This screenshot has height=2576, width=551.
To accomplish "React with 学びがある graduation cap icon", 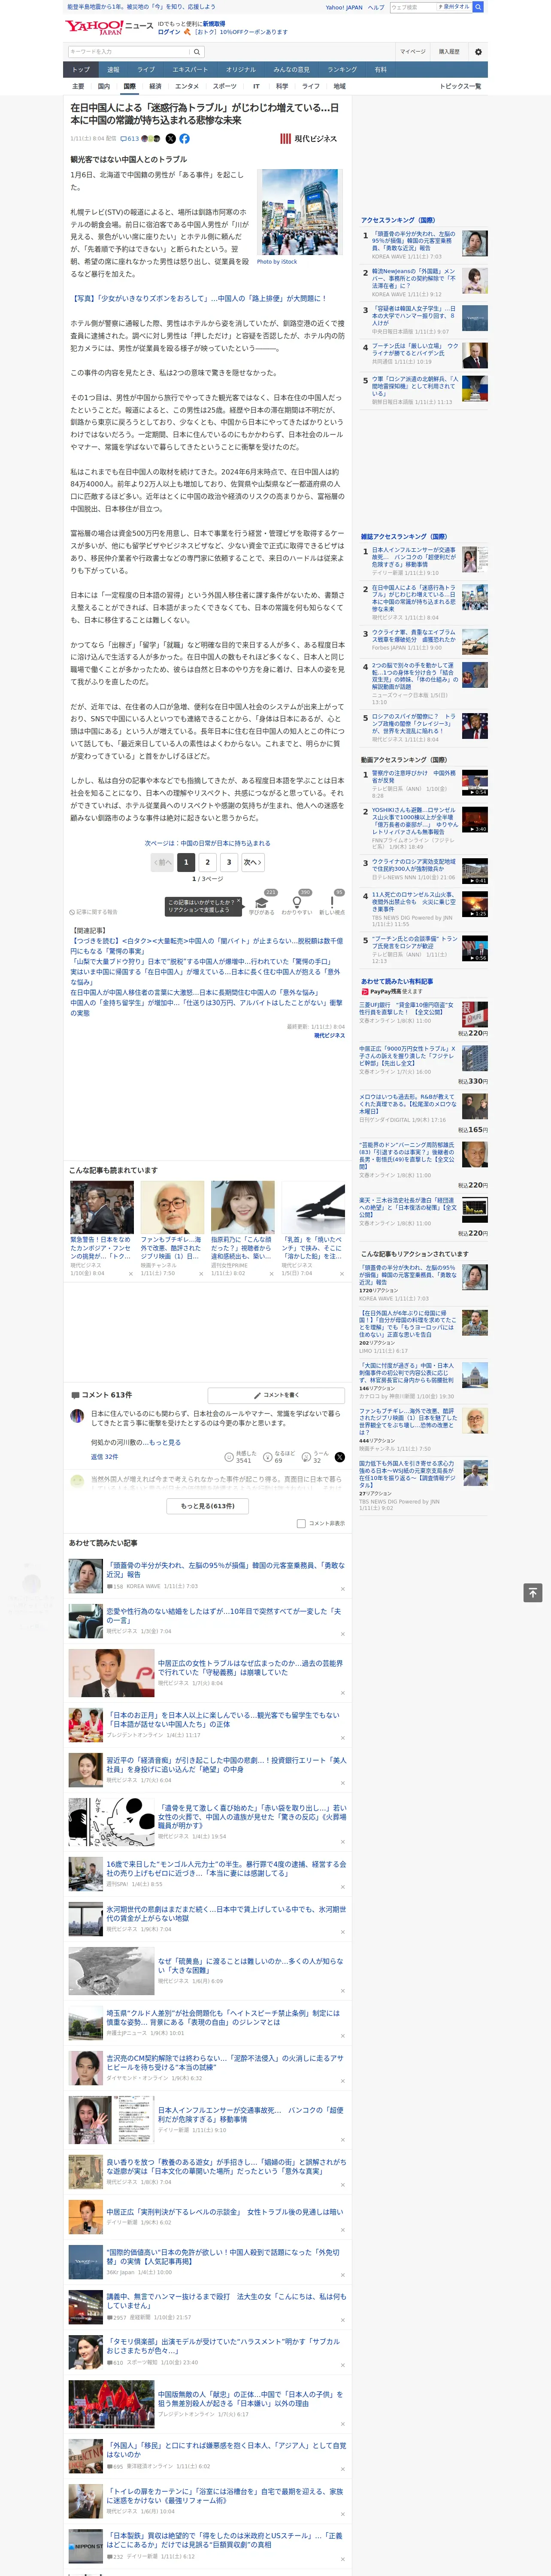I will pyautogui.click(x=262, y=902).
